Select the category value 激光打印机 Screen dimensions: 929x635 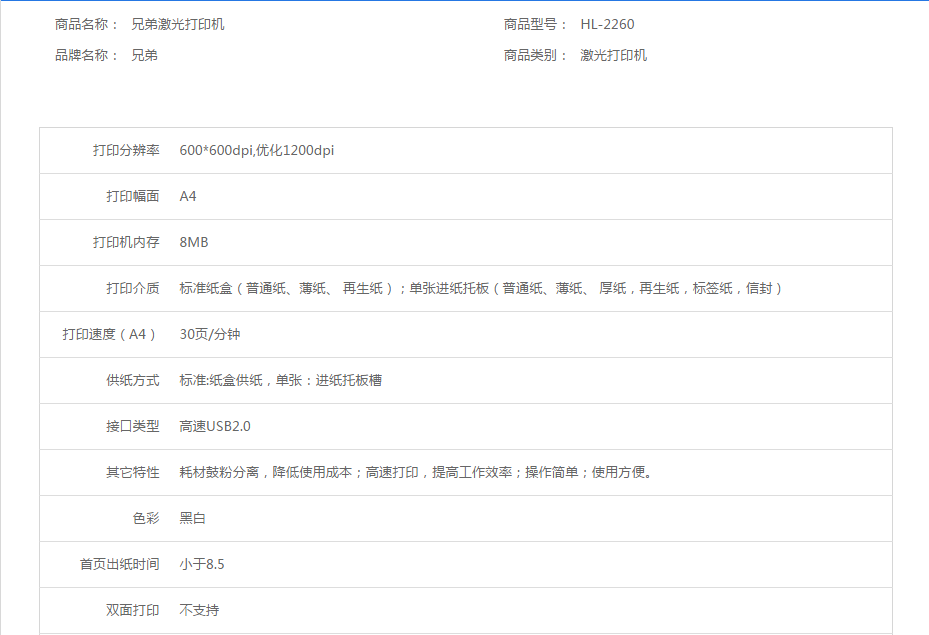(x=614, y=55)
